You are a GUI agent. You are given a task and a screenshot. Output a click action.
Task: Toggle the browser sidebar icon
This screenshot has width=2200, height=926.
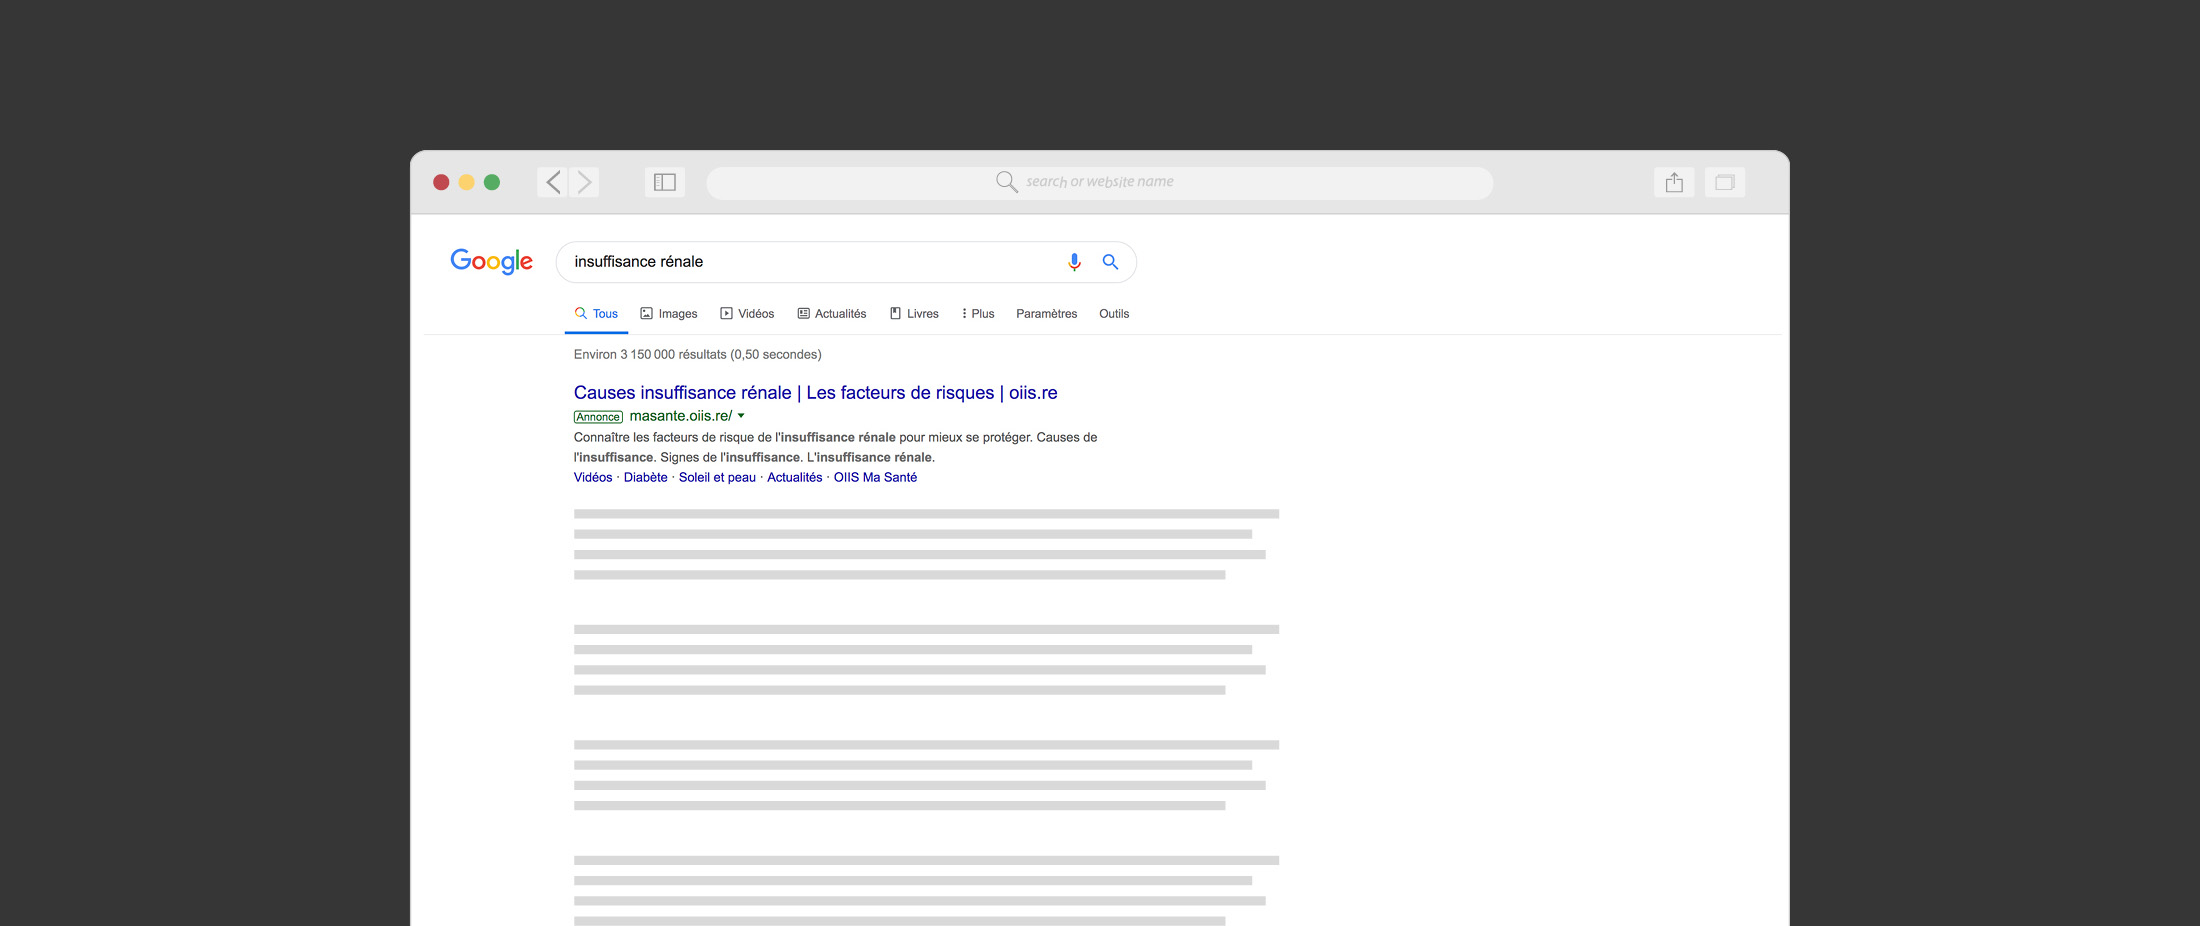(665, 182)
